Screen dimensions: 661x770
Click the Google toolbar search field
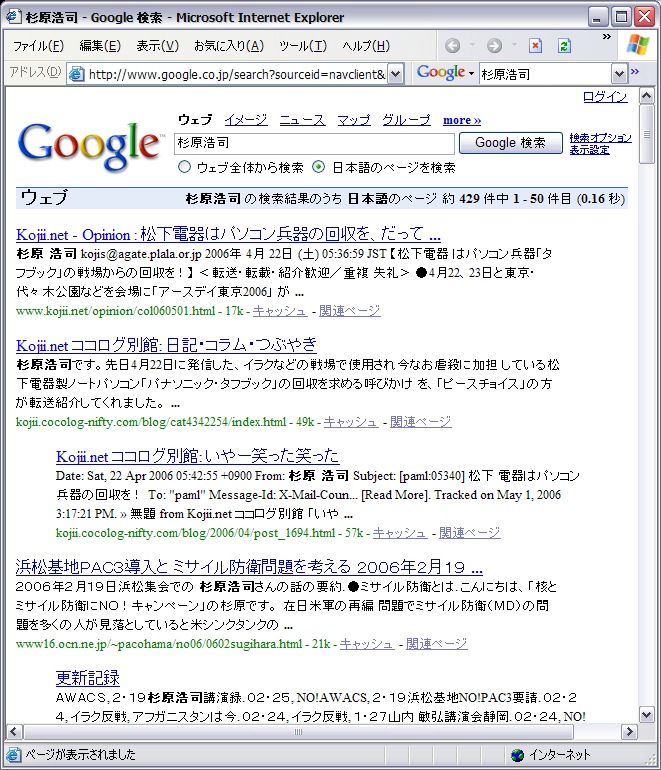coord(546,74)
